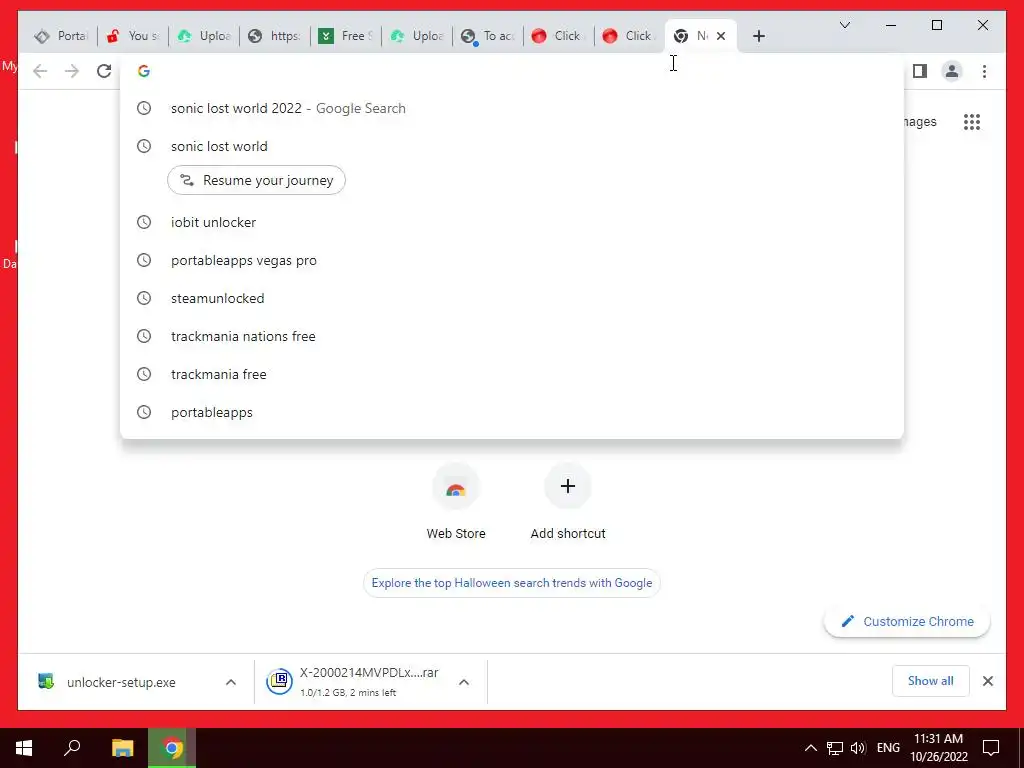Switch to the Portal tab
This screenshot has width=1024, height=768.
pyautogui.click(x=61, y=36)
